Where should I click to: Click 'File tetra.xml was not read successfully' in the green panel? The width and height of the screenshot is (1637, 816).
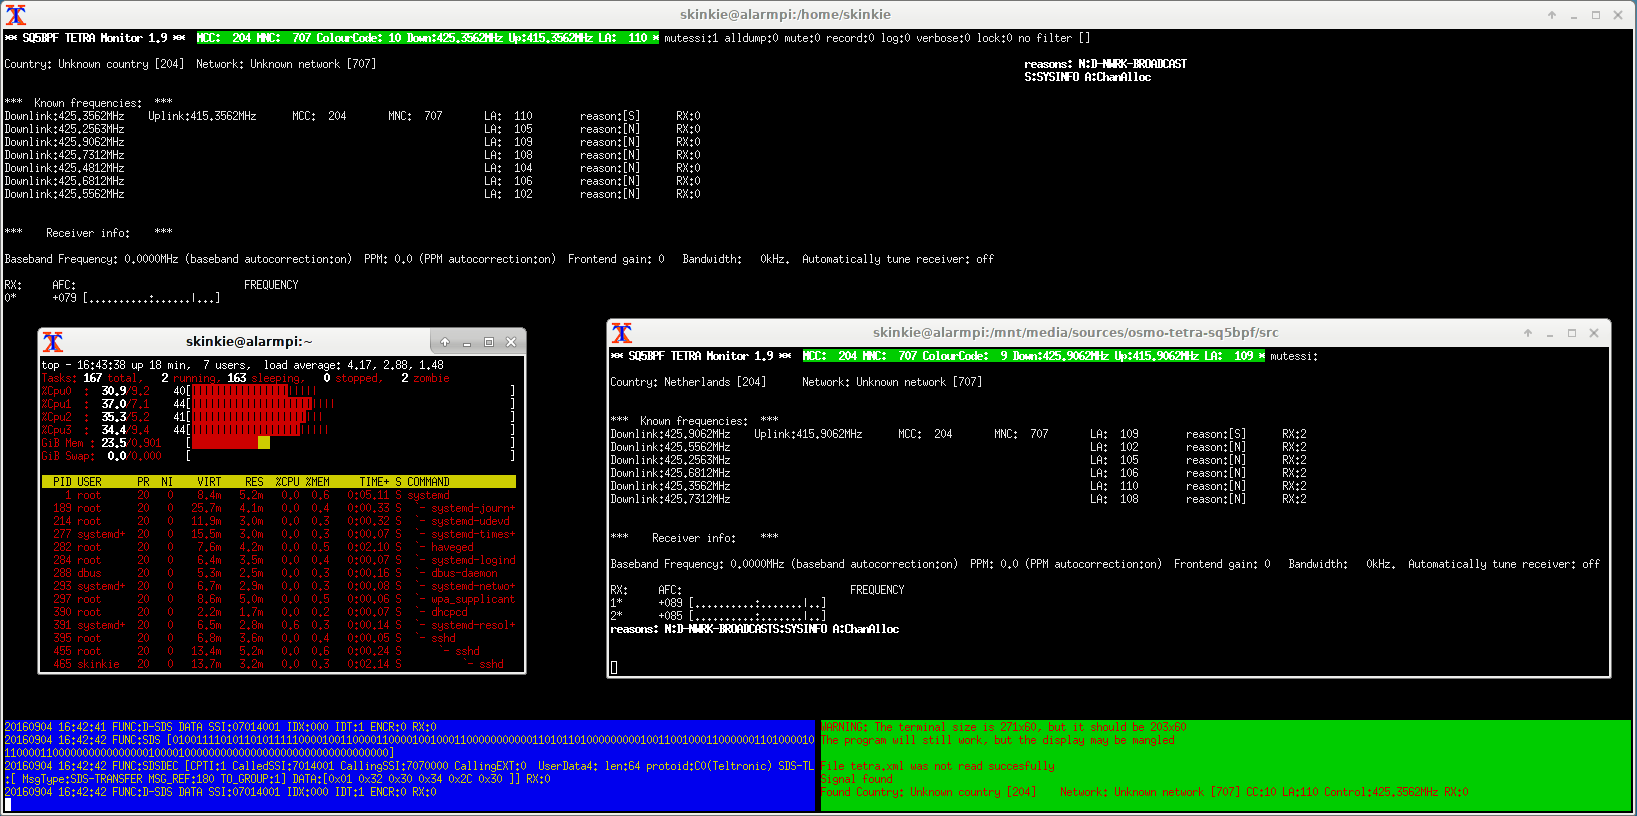[x=937, y=766]
